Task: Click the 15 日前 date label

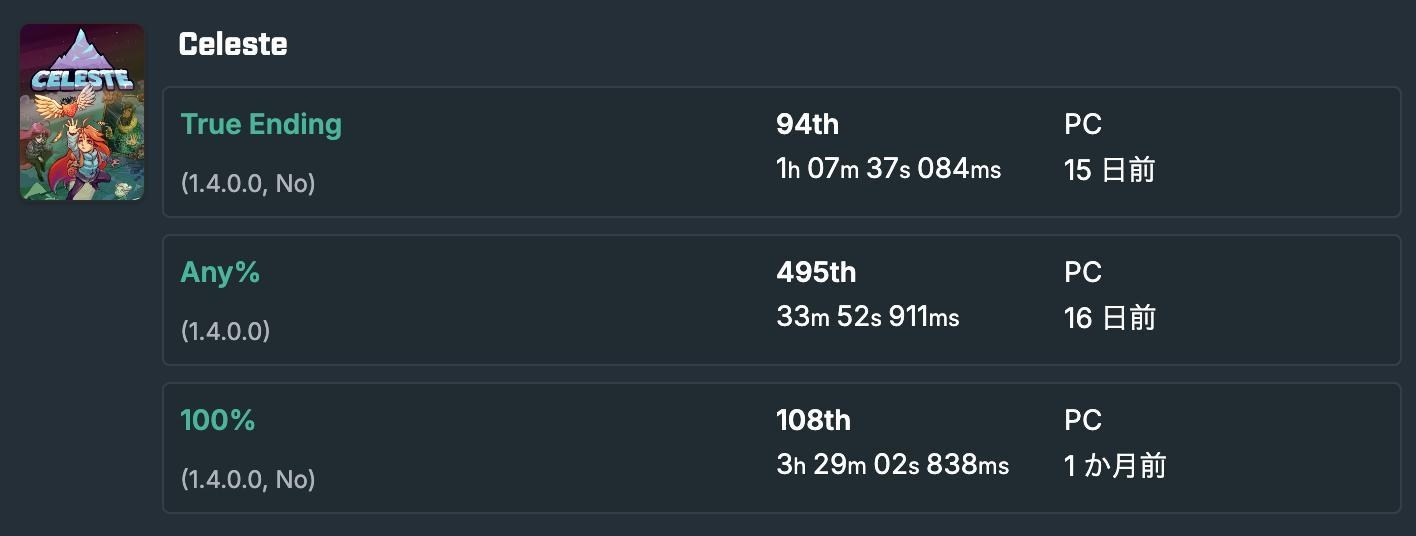Action: tap(1110, 170)
